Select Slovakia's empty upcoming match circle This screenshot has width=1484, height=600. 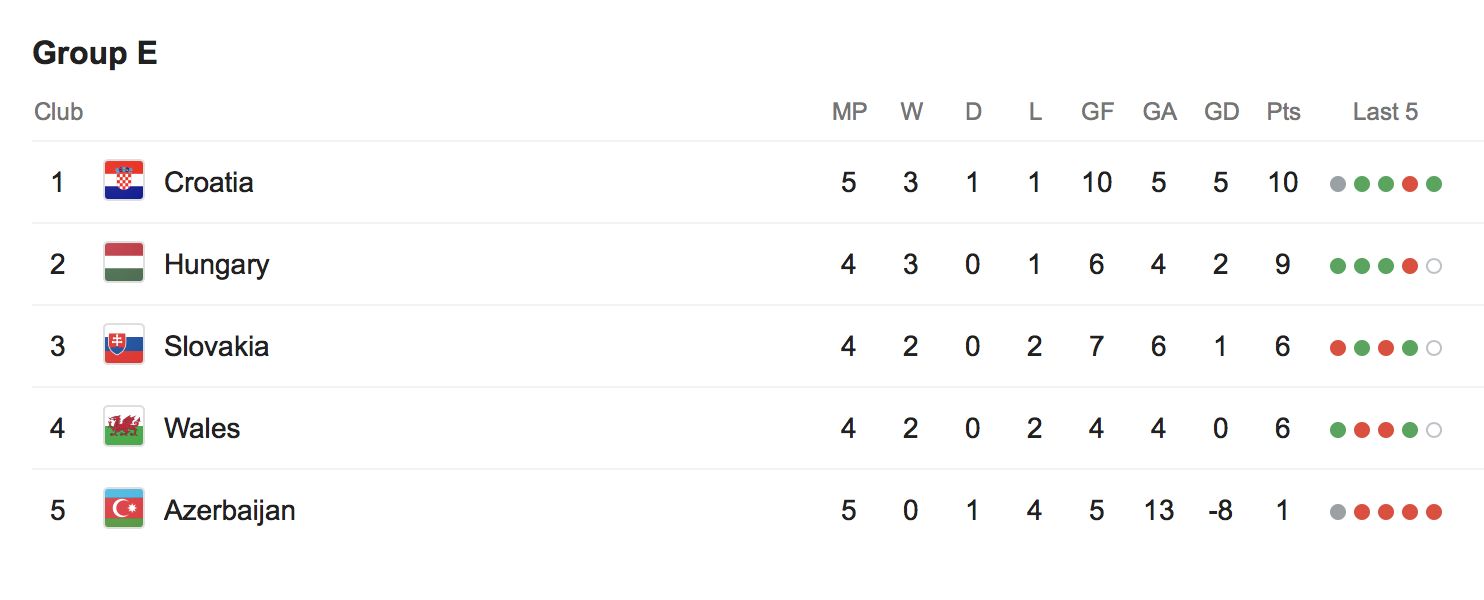tap(1434, 348)
